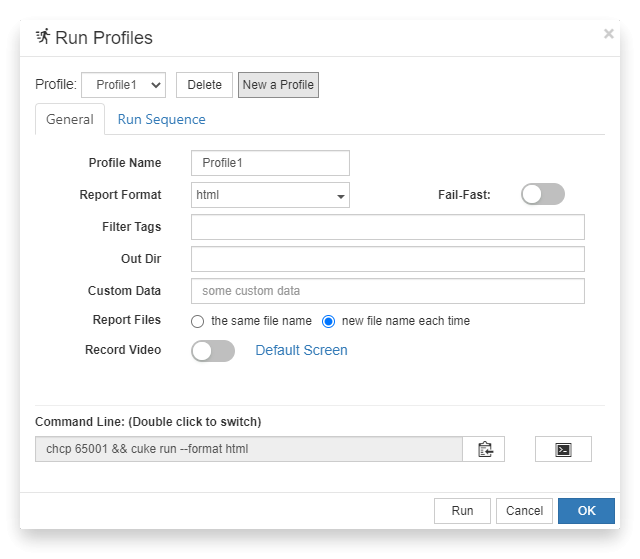Create a profile with New a Profile
This screenshot has height=559, width=640.
(278, 85)
